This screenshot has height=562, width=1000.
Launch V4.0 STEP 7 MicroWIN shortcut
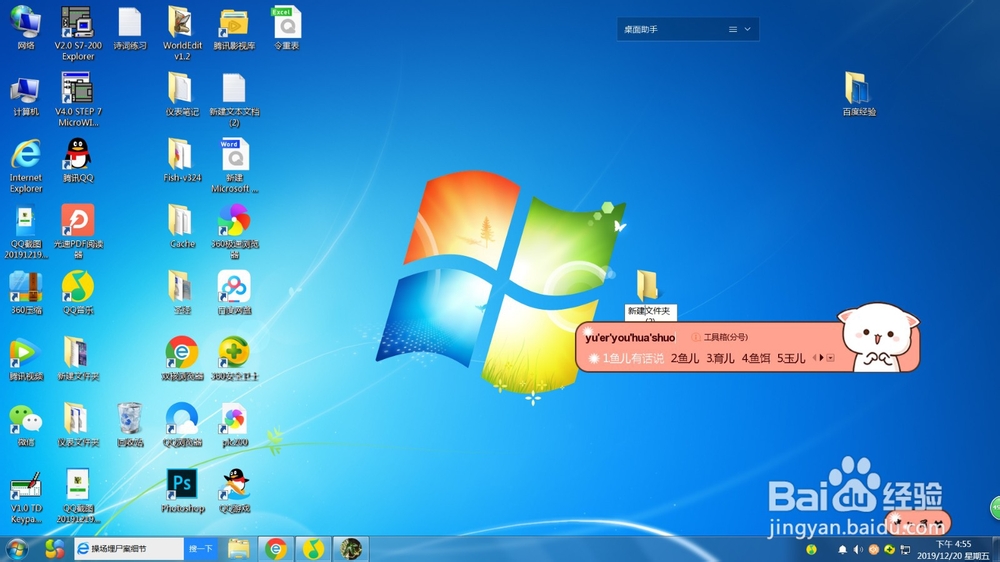[x=78, y=100]
